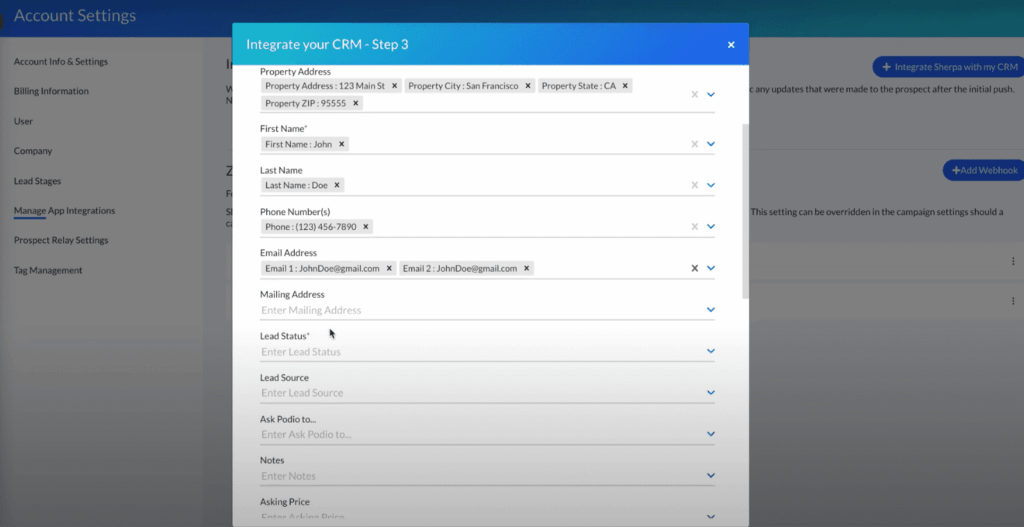Select Manage App Integrations in sidebar
Image resolution: width=1024 pixels, height=527 pixels.
(64, 211)
